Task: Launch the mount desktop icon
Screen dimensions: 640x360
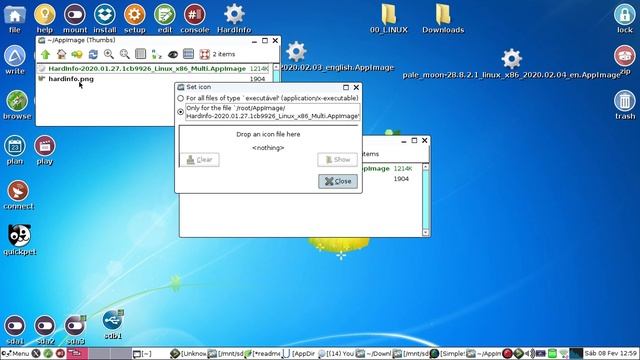Action: 75,18
